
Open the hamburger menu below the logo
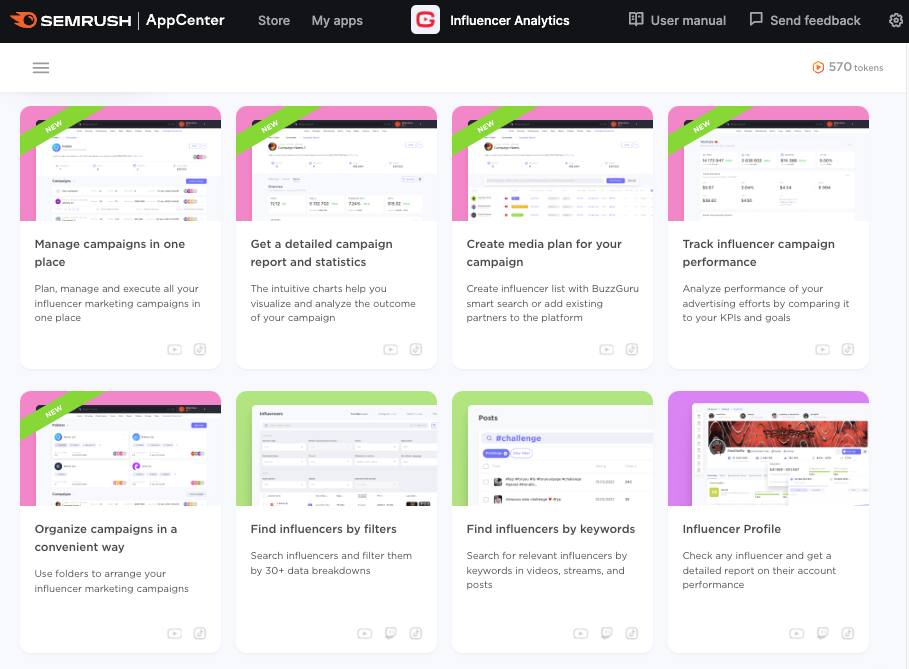pyautogui.click(x=41, y=68)
